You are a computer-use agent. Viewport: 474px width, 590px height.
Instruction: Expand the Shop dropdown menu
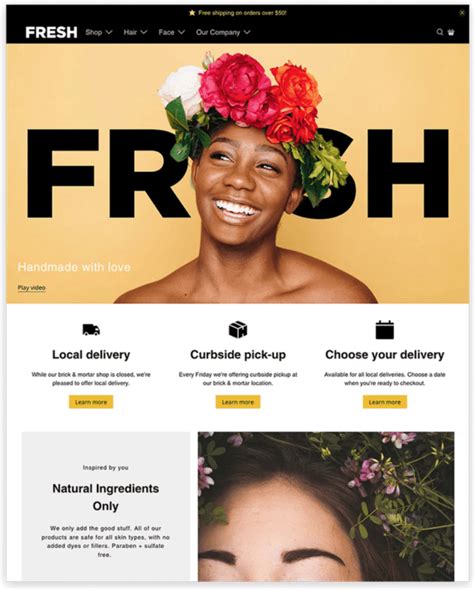[99, 32]
